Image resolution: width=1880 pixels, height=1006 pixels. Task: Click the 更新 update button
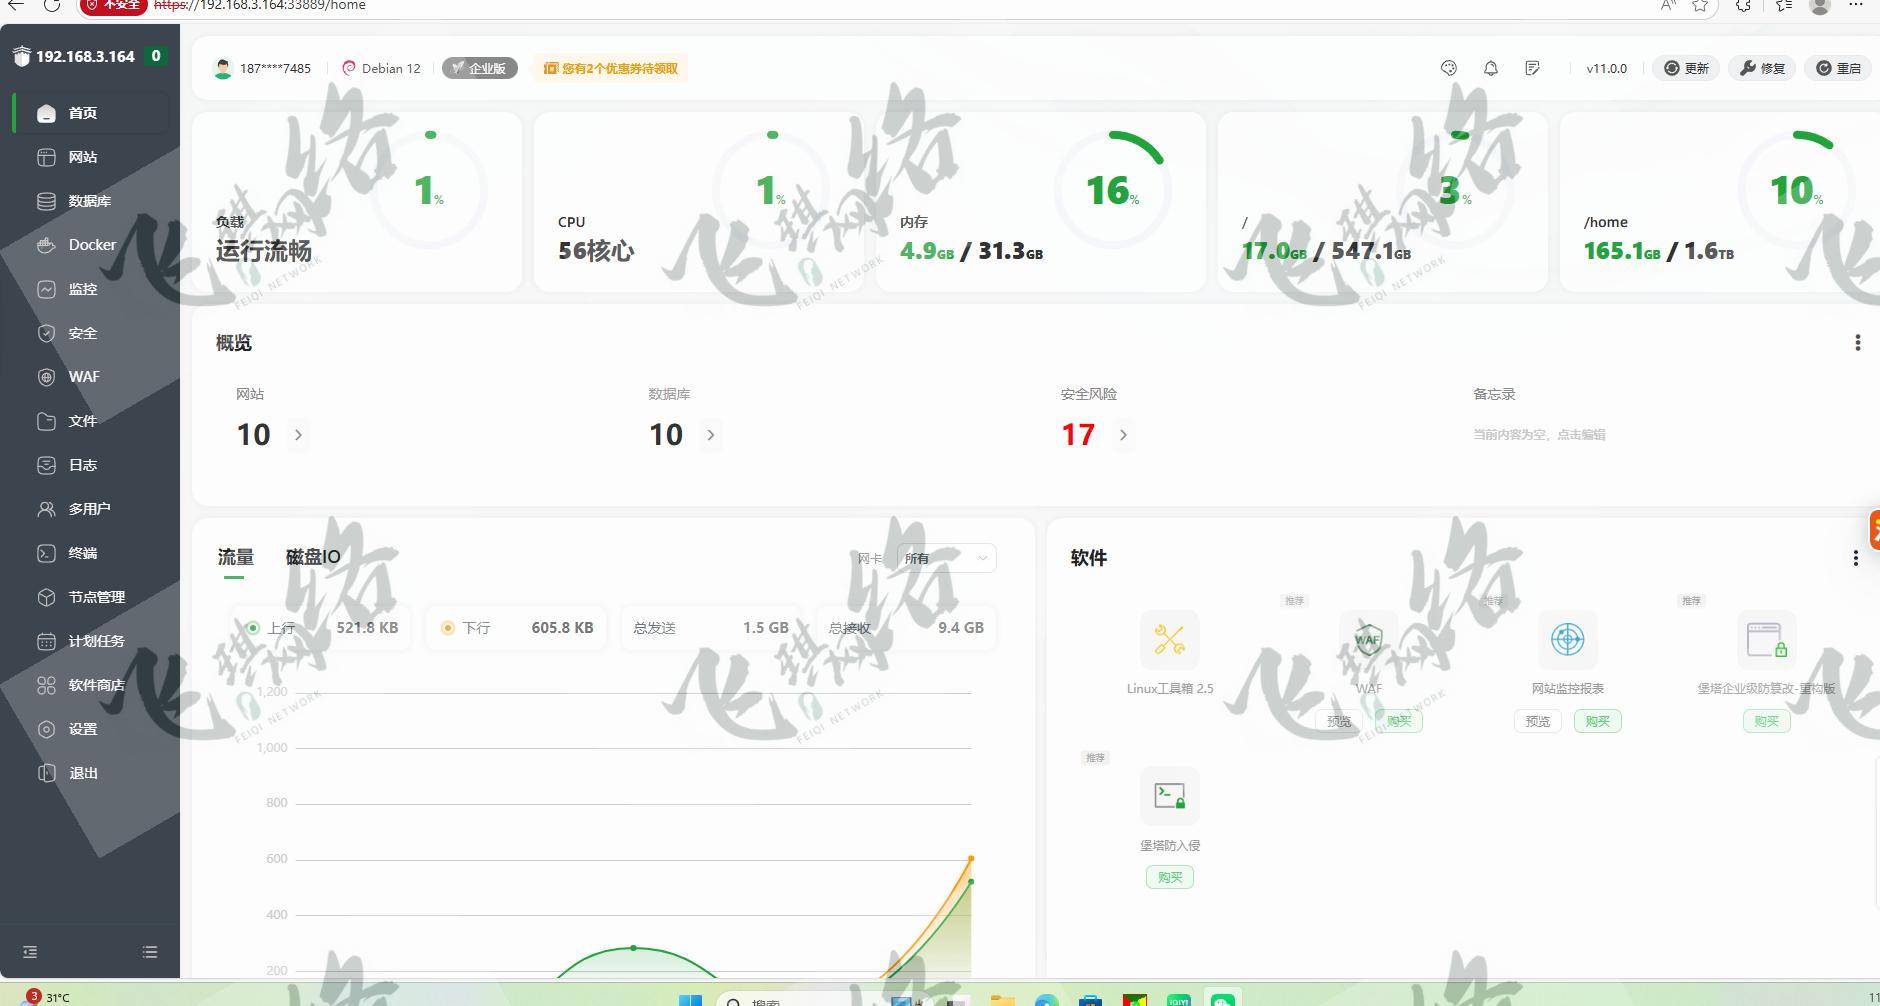pyautogui.click(x=1686, y=68)
